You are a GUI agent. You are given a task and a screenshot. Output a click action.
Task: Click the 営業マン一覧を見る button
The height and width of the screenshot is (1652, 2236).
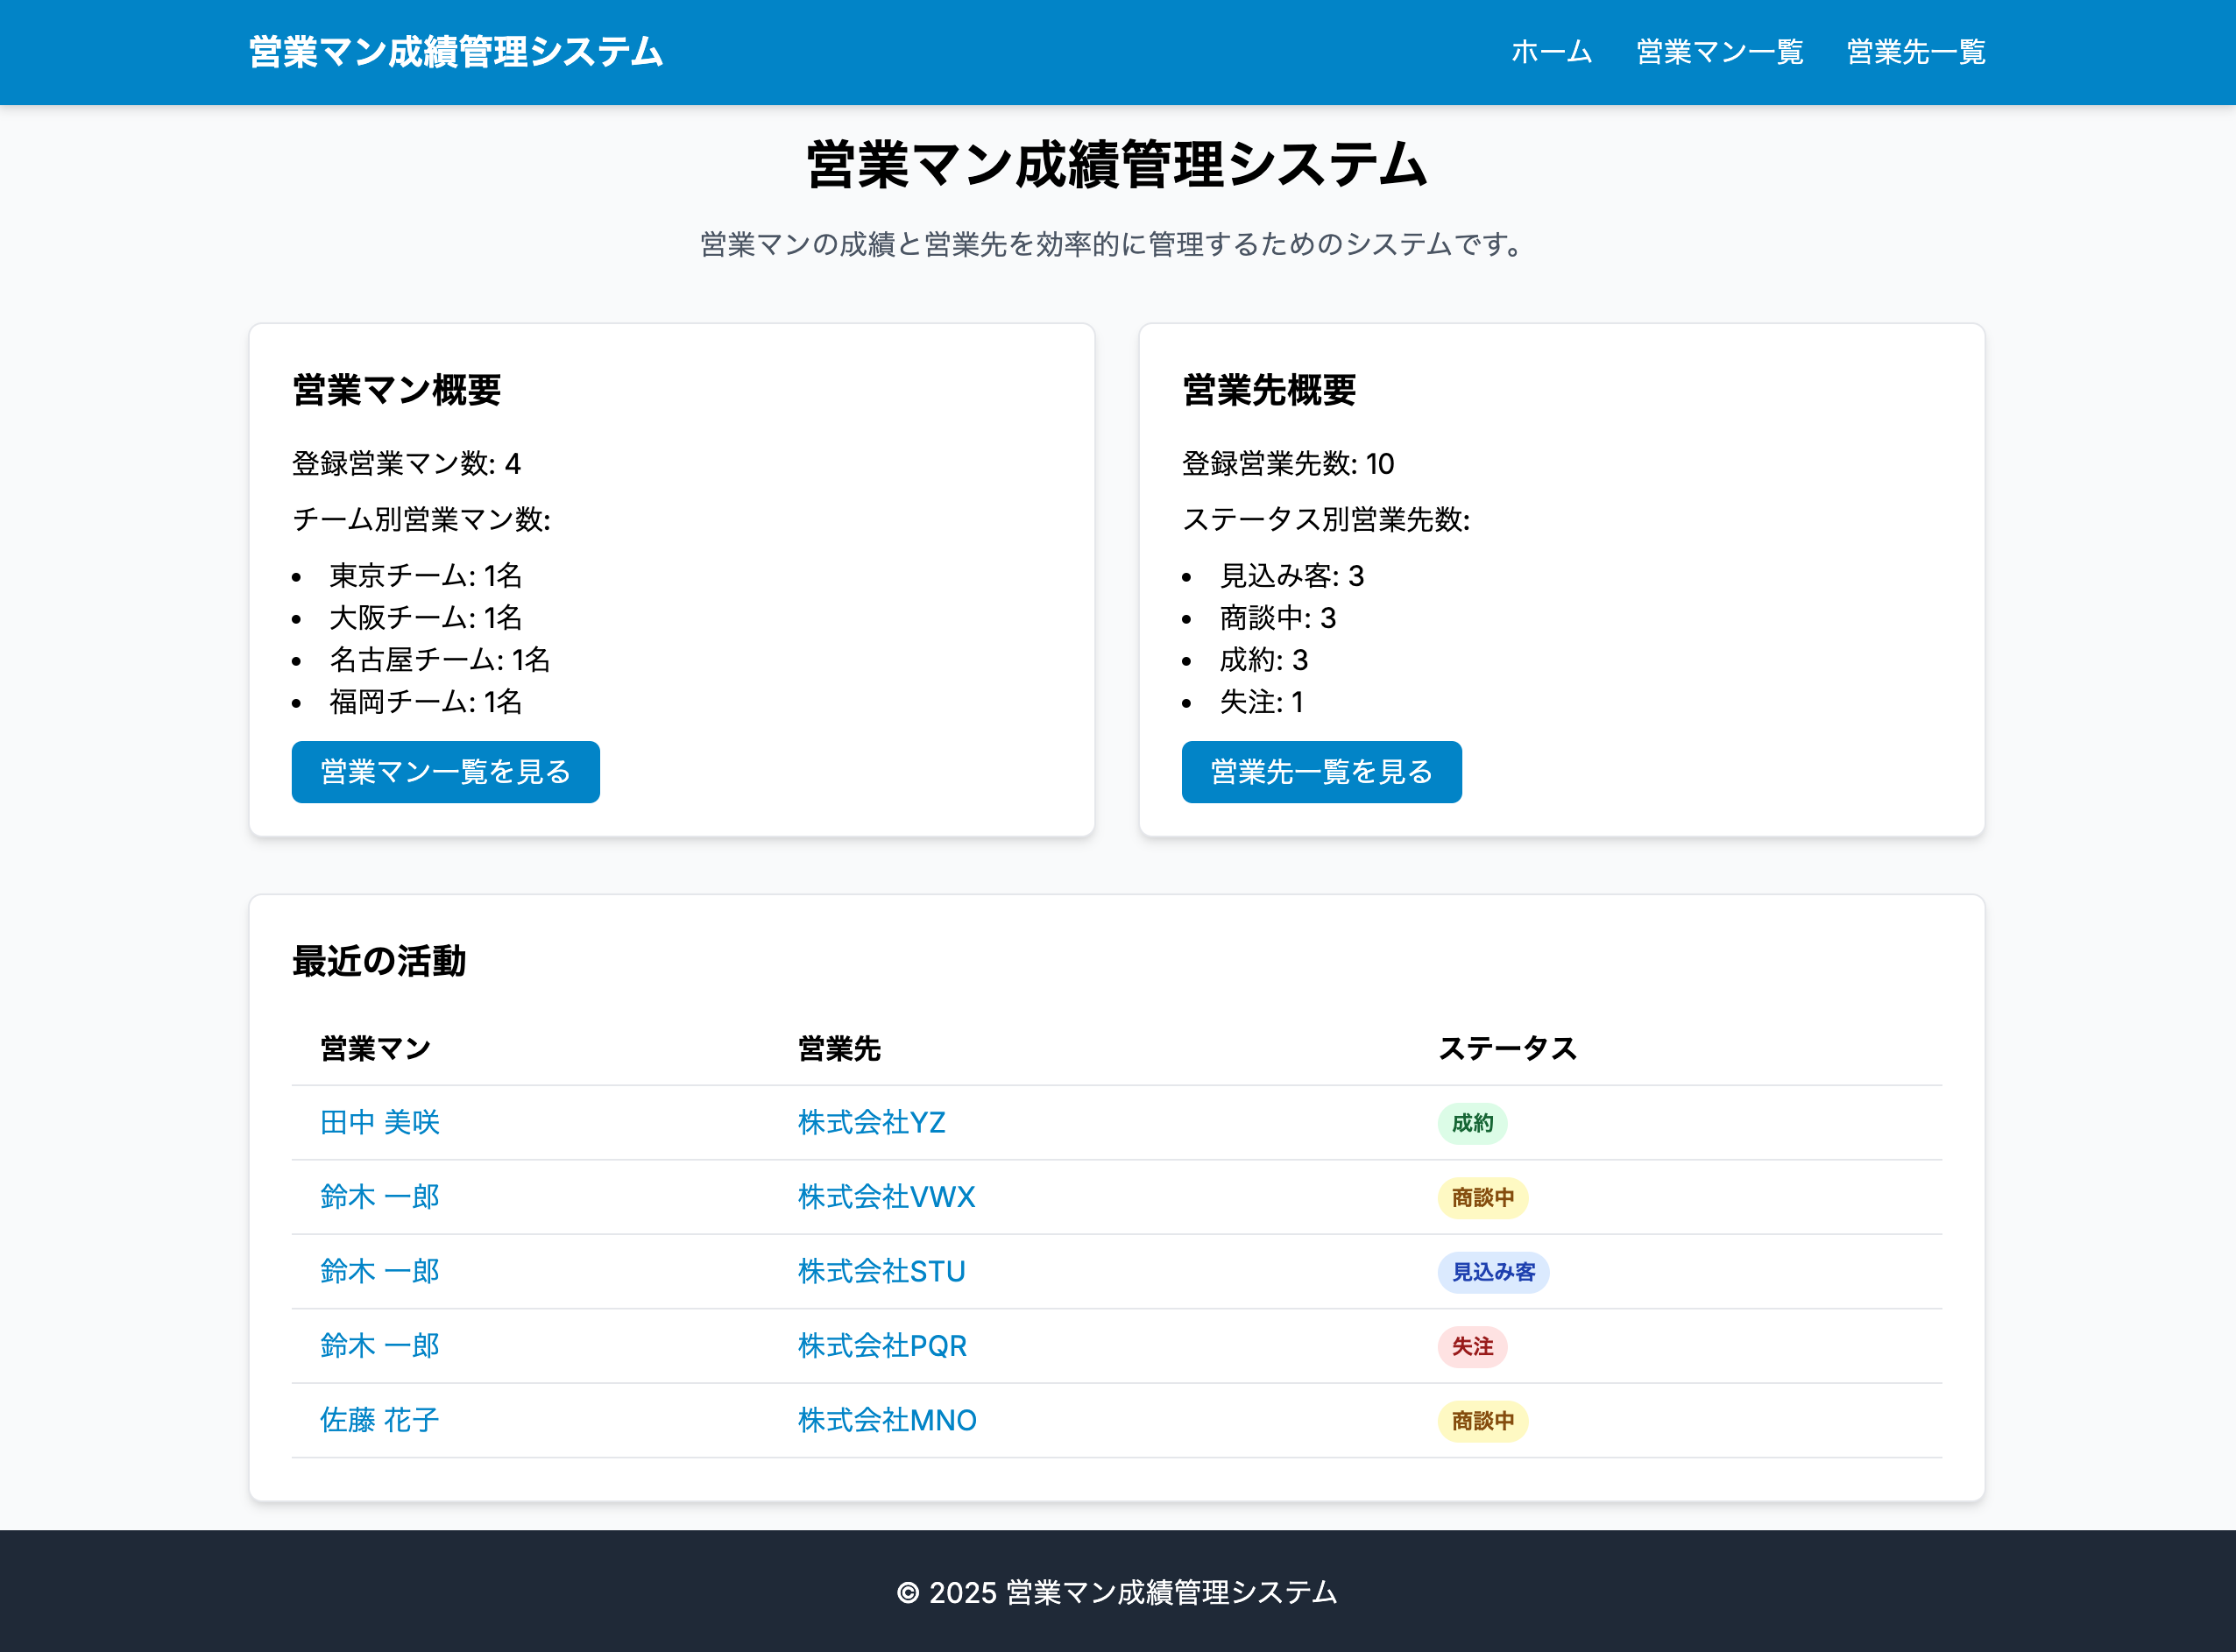(x=445, y=772)
